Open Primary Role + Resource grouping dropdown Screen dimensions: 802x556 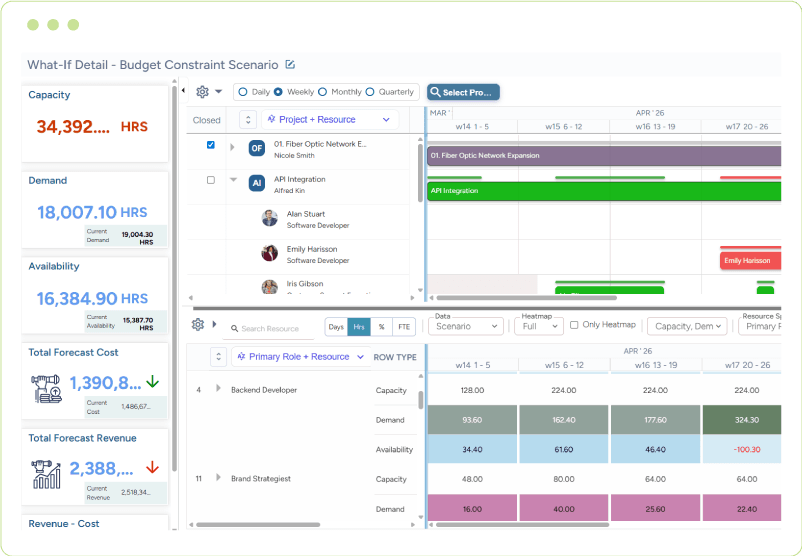[x=301, y=357]
